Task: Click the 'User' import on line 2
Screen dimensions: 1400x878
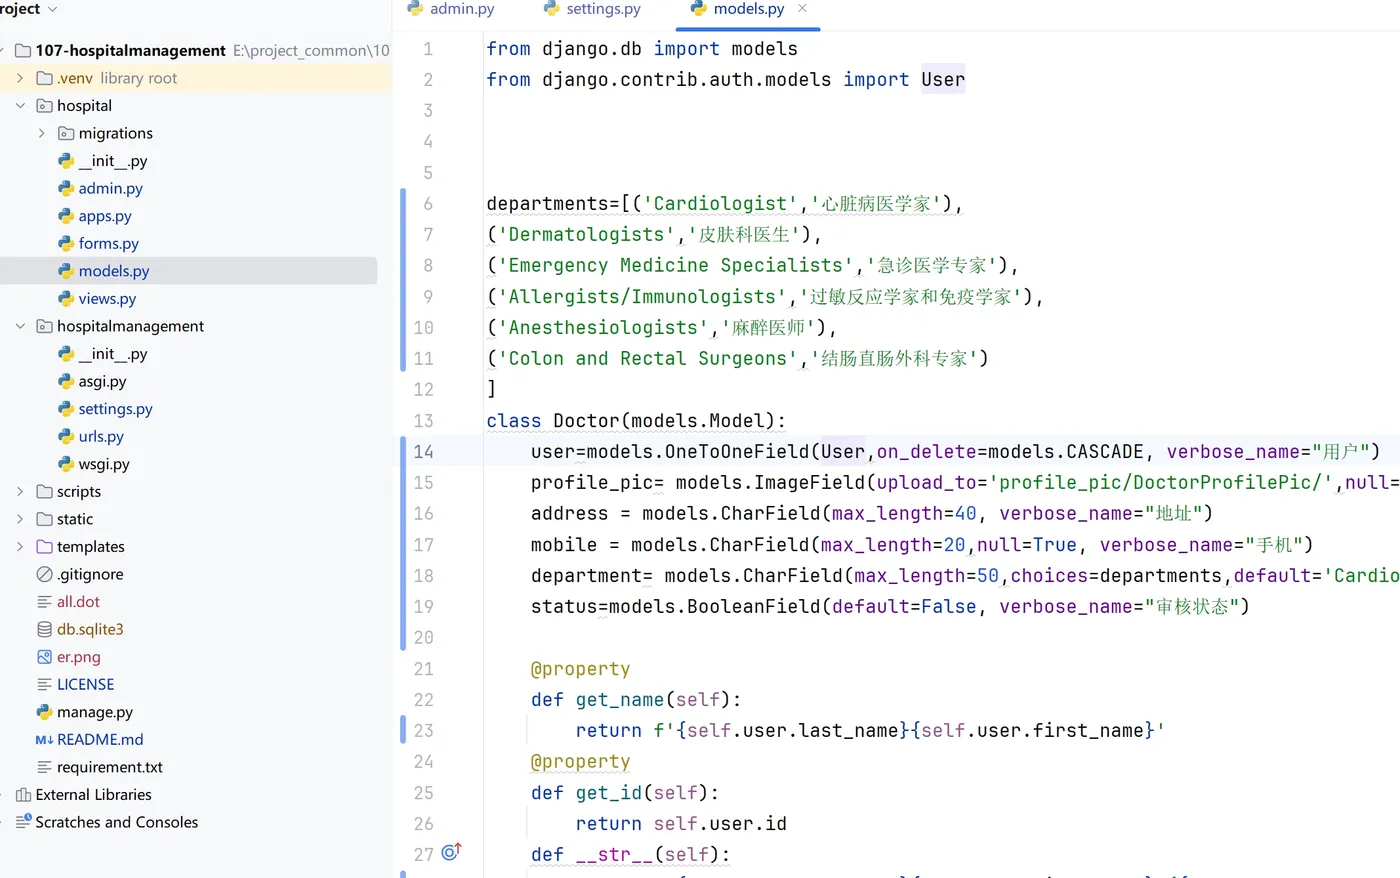Action: tap(943, 80)
